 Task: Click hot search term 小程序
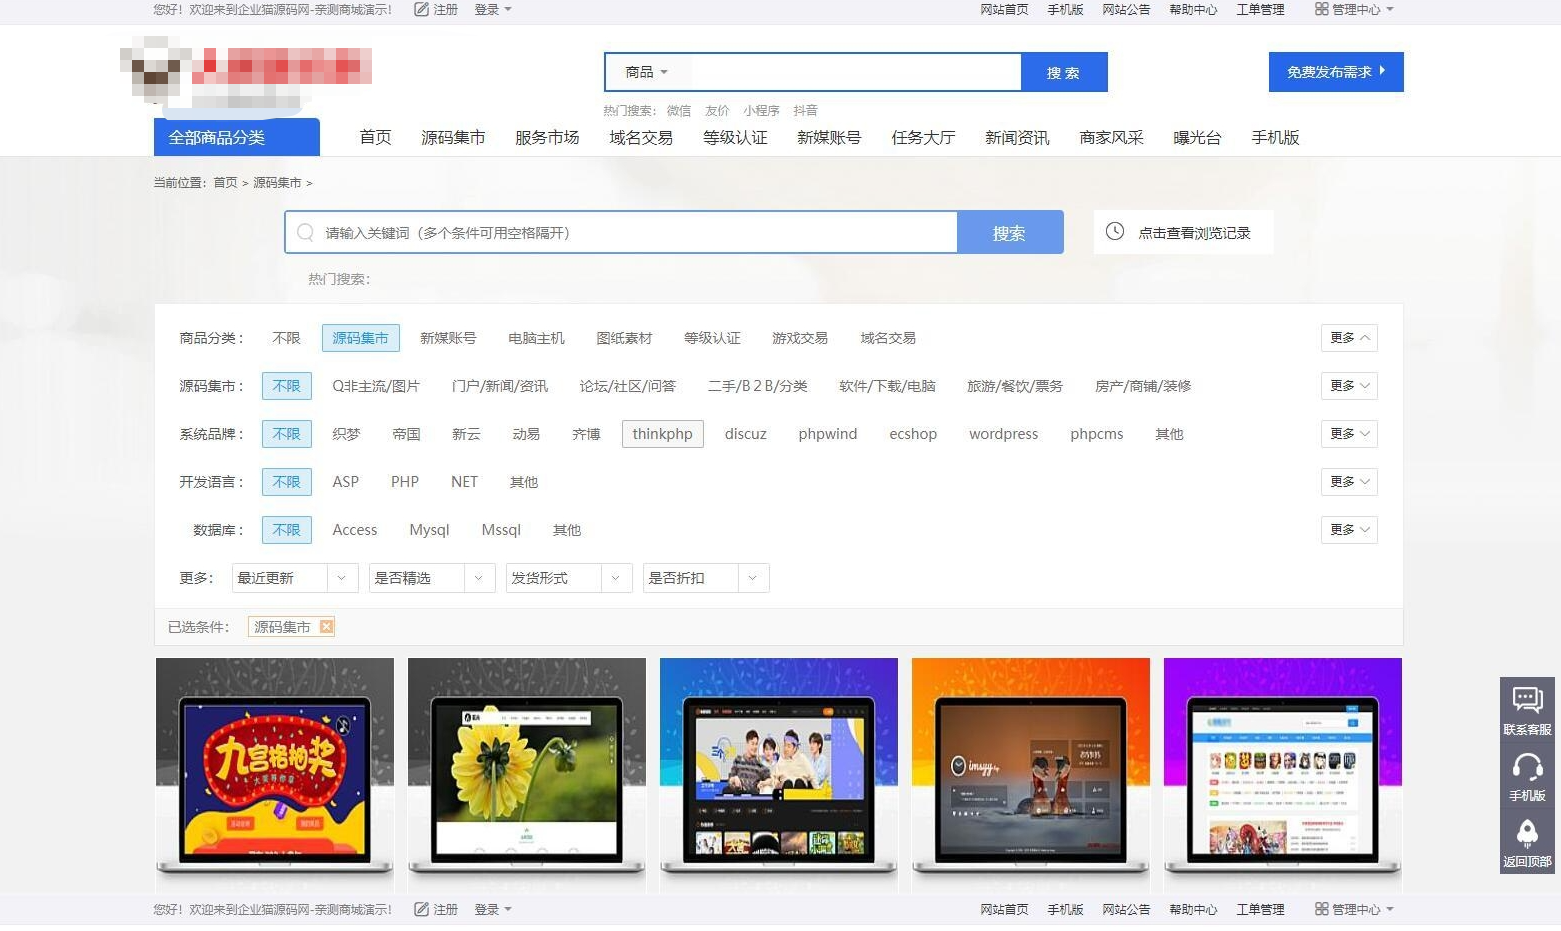761,111
